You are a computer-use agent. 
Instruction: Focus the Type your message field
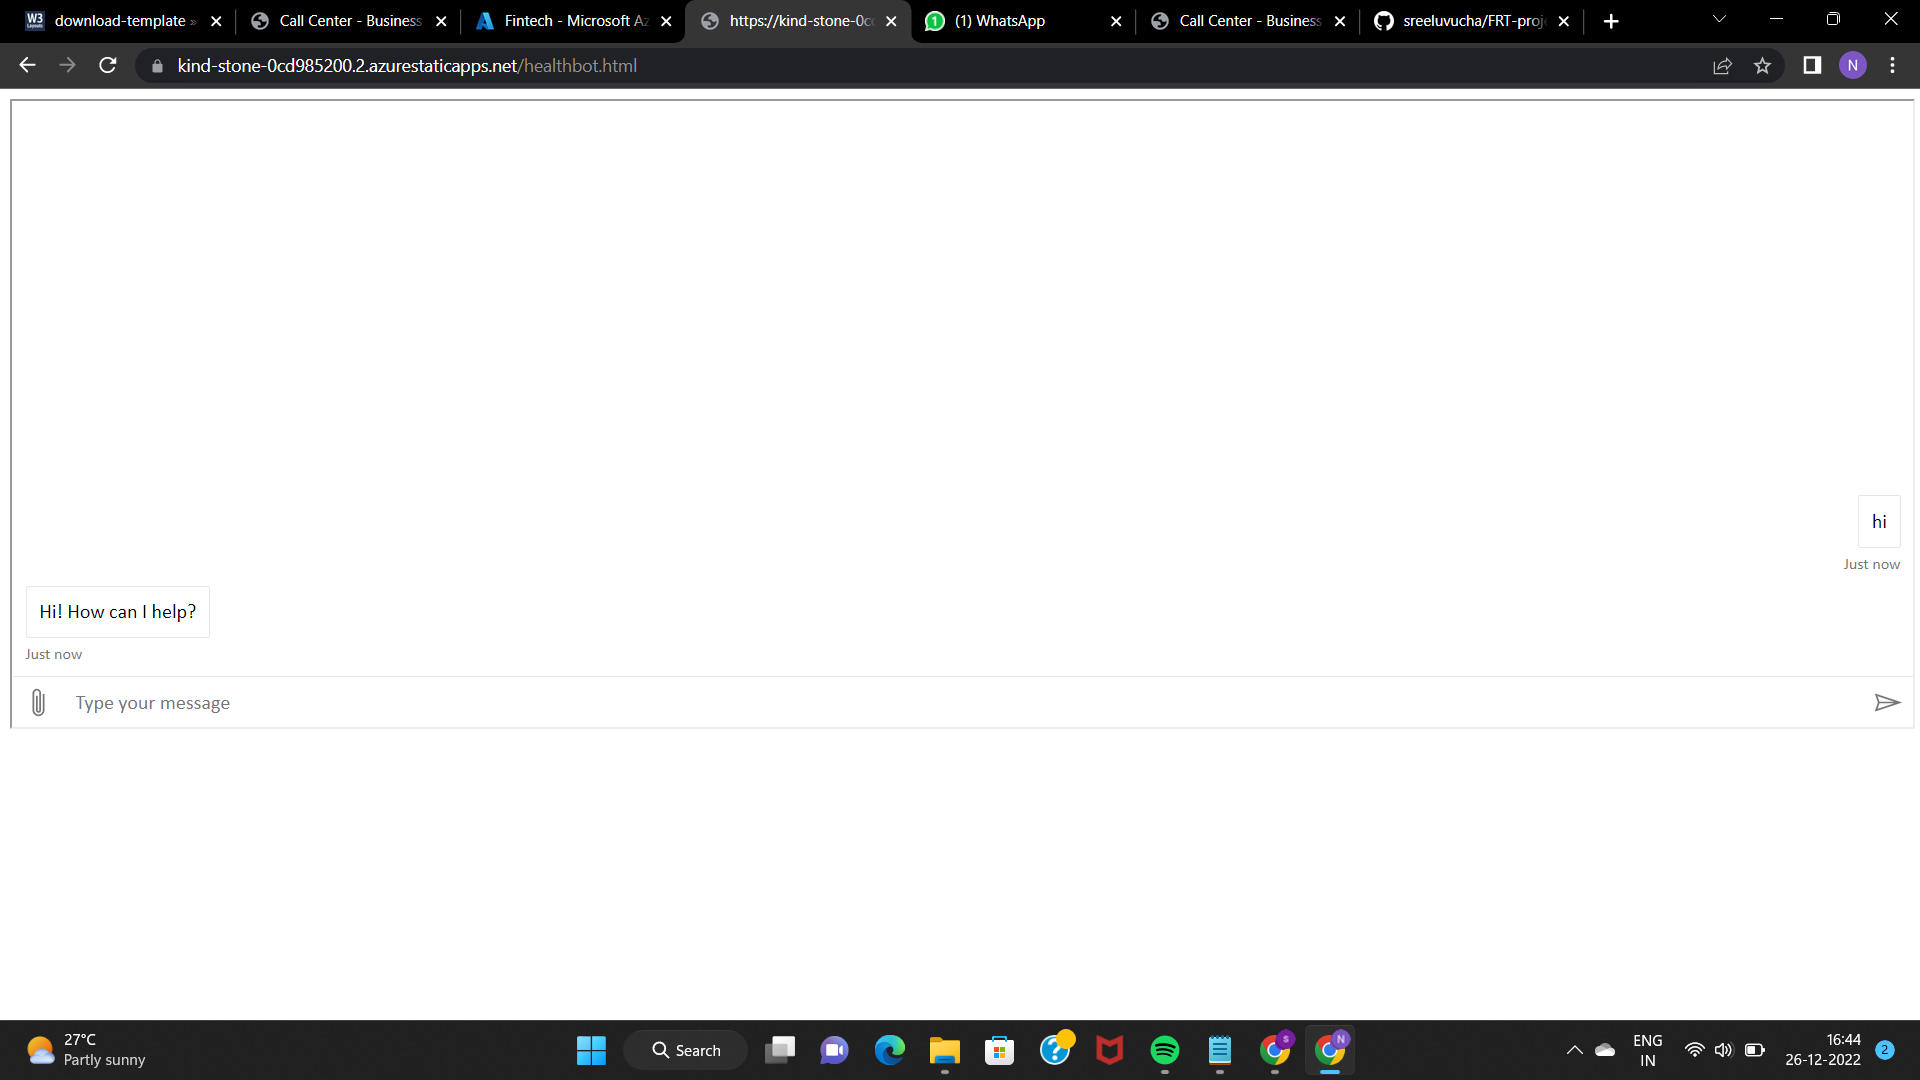pyautogui.click(x=960, y=703)
